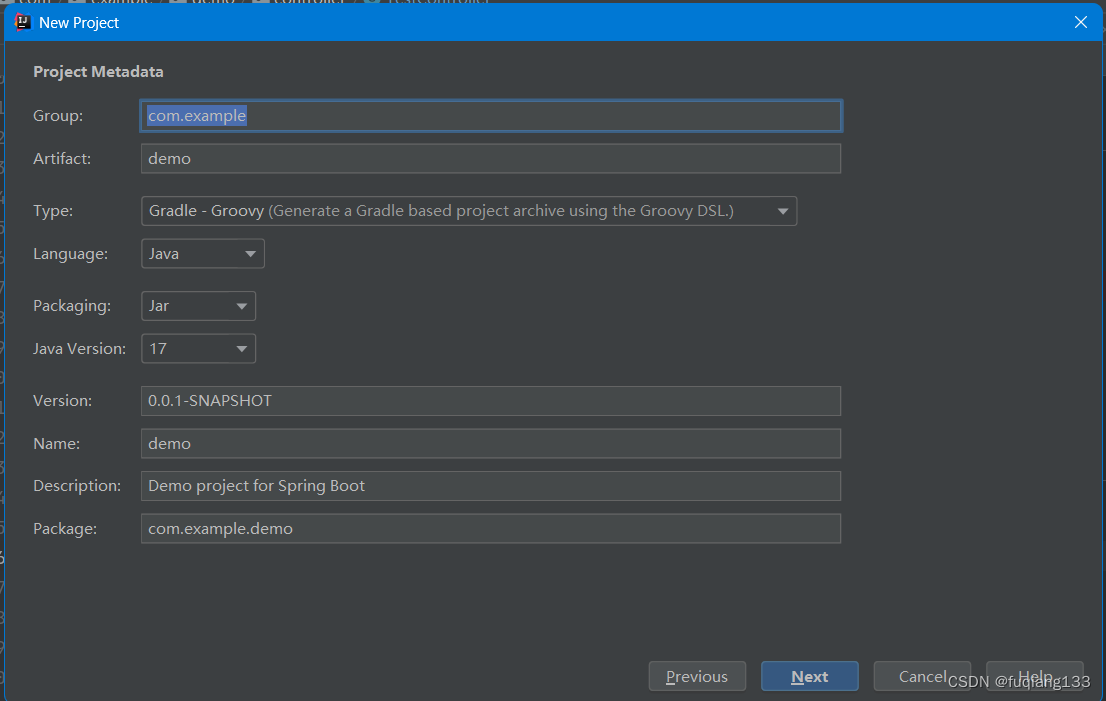
Task: Click the Package field com.example.demo
Action: [x=491, y=529]
